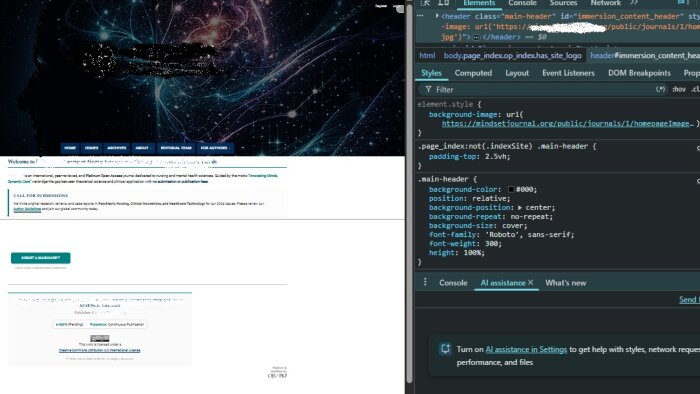Click the element.style selector text
Viewport: 700px width, 394px height.
[x=445, y=104]
